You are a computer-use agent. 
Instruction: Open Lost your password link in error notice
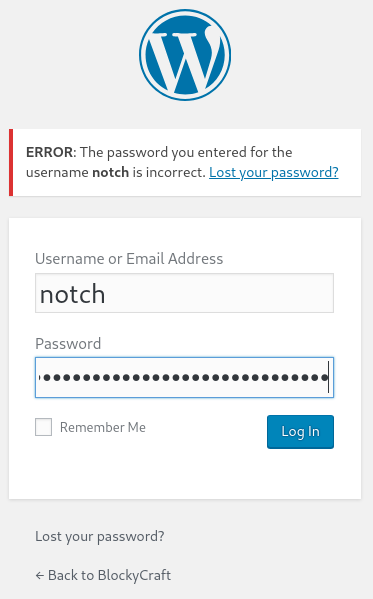tap(274, 172)
